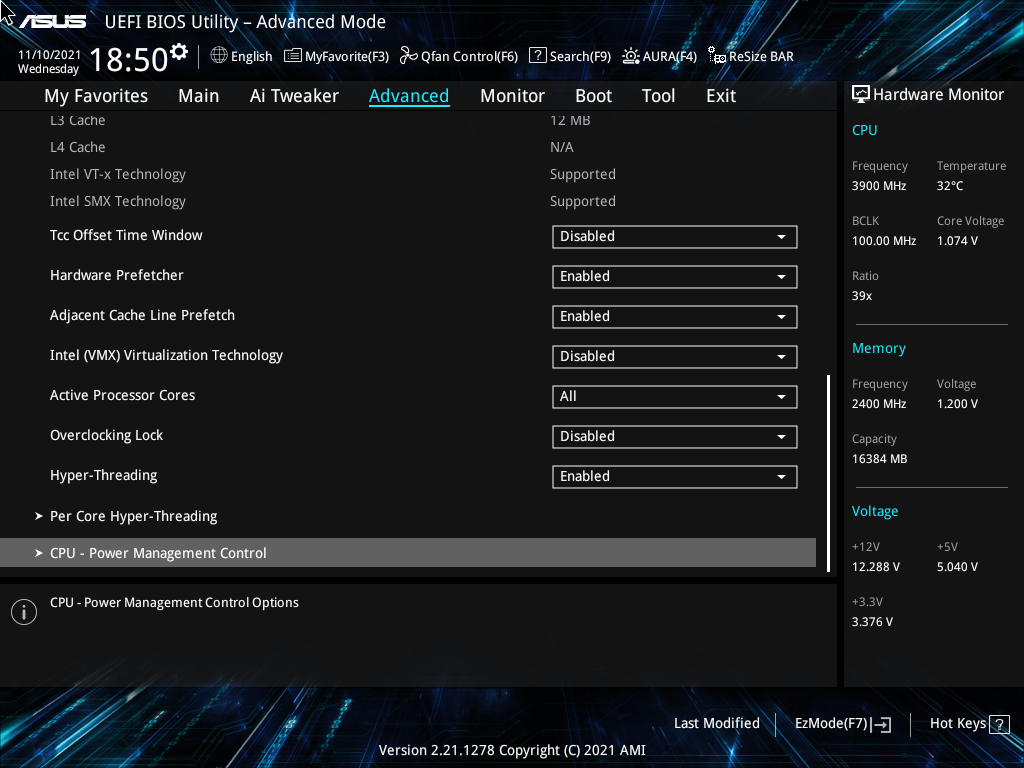Open Adjacent Cache Line Prefetch dropdown
Viewport: 1024px width, 768px height.
pyautogui.click(x=675, y=317)
